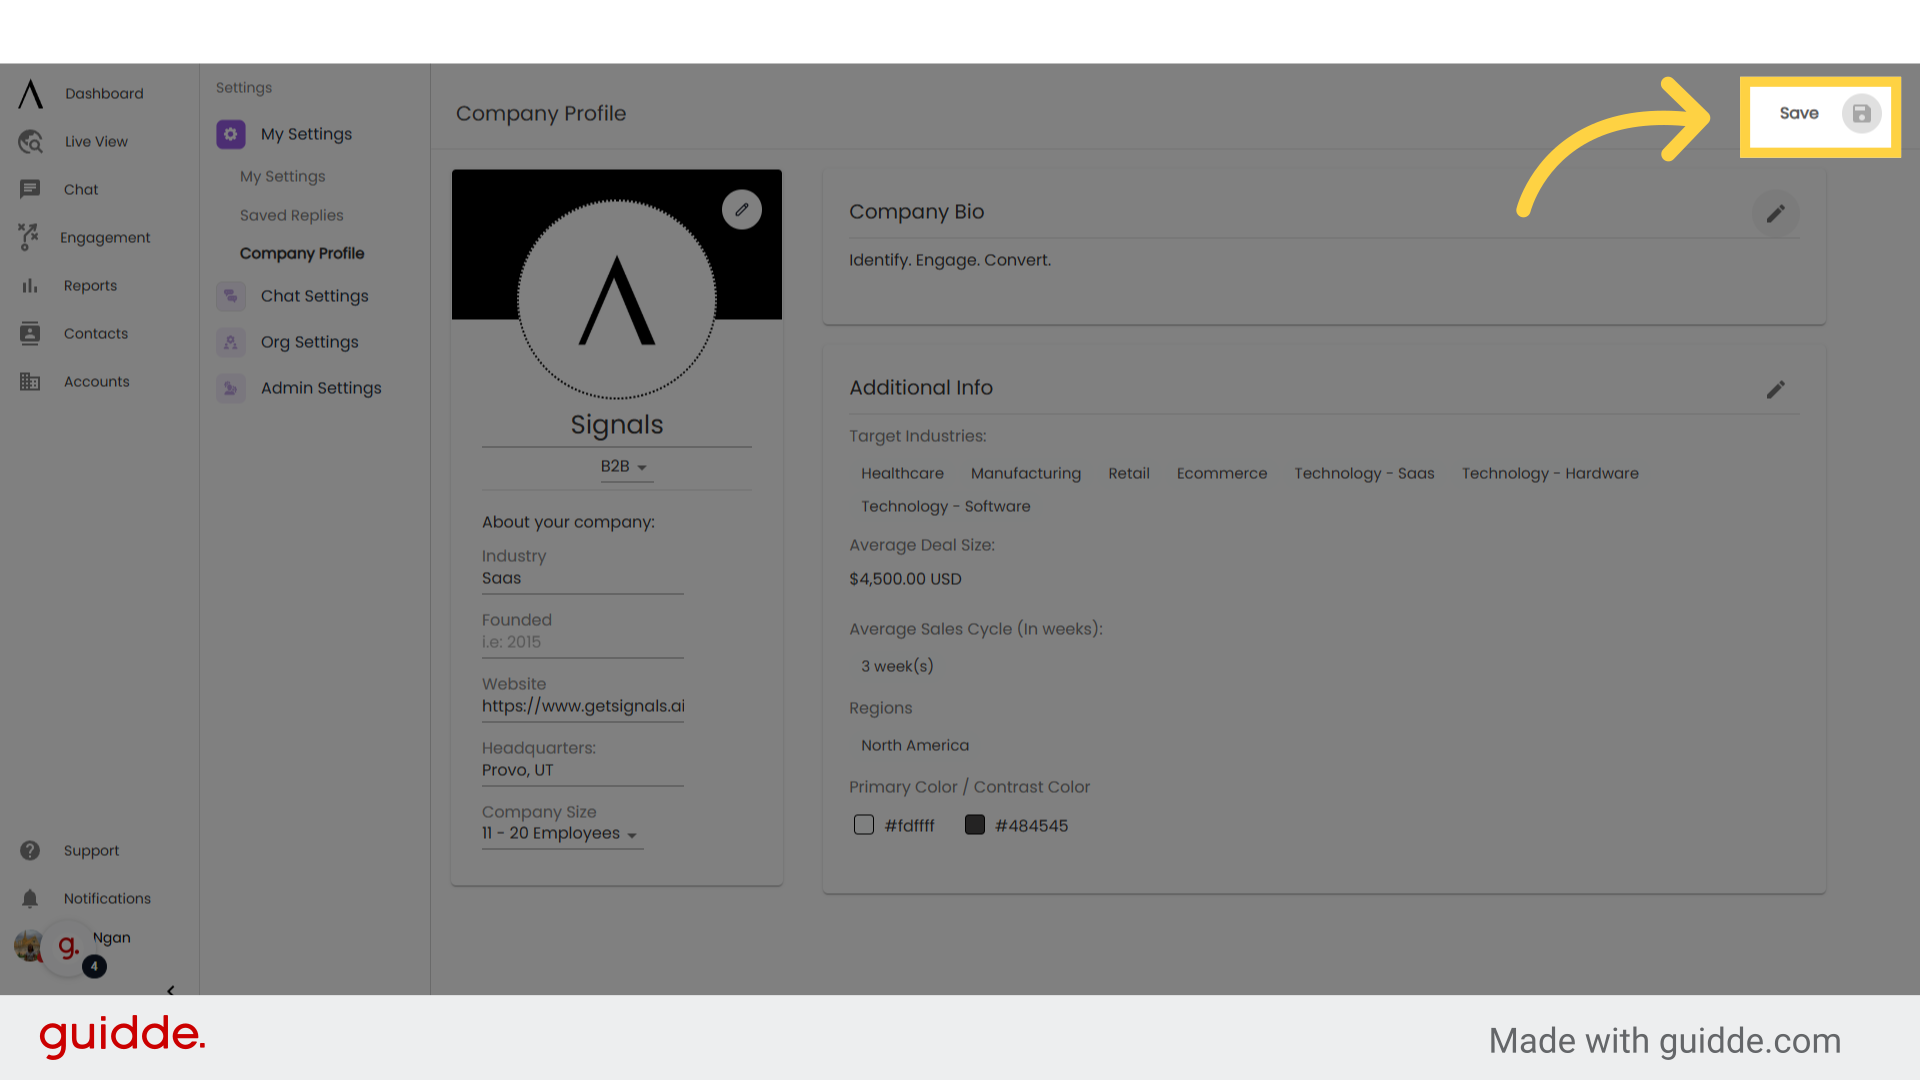Click the Org Settings icon

(231, 342)
